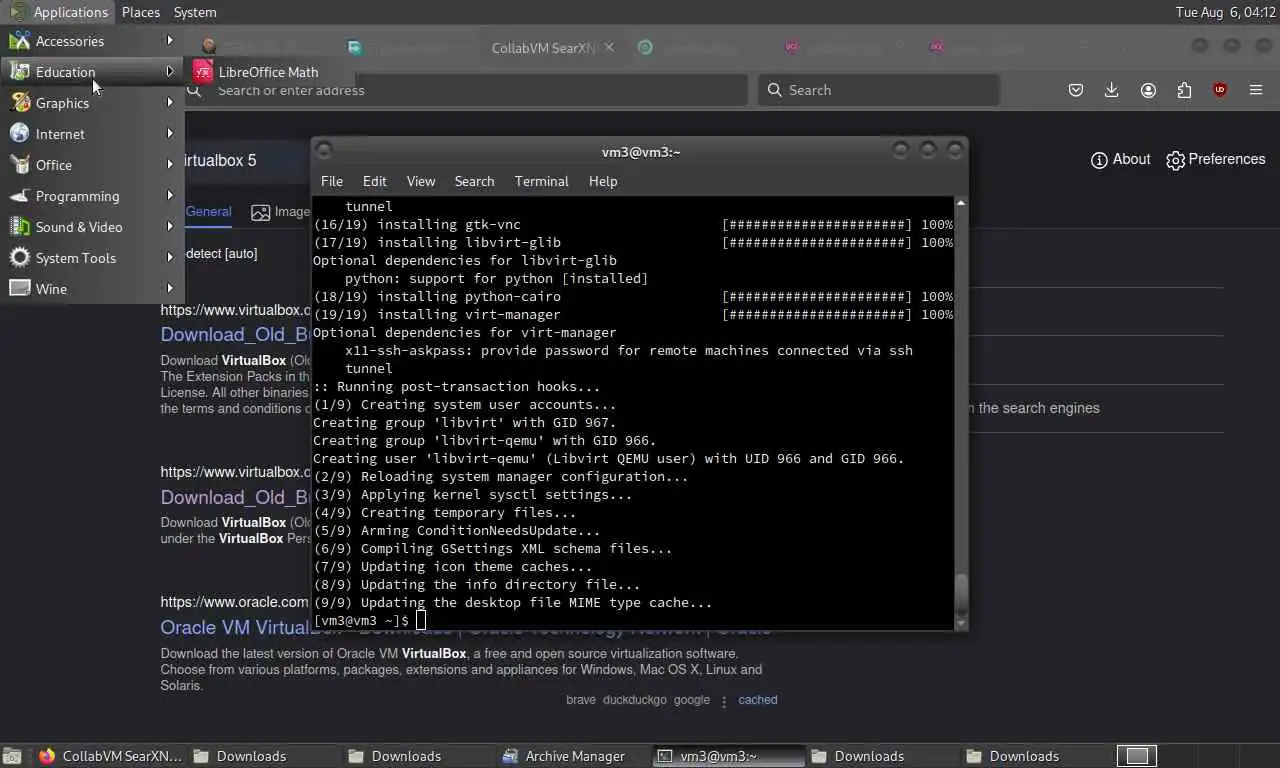Image resolution: width=1280 pixels, height=768 pixels.
Task: Open SearXNG Preferences page
Action: coord(1216,159)
